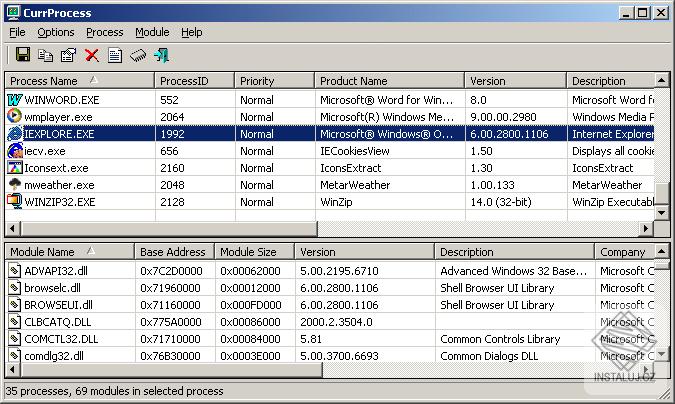Sort modules by Base Address header

pos(174,252)
